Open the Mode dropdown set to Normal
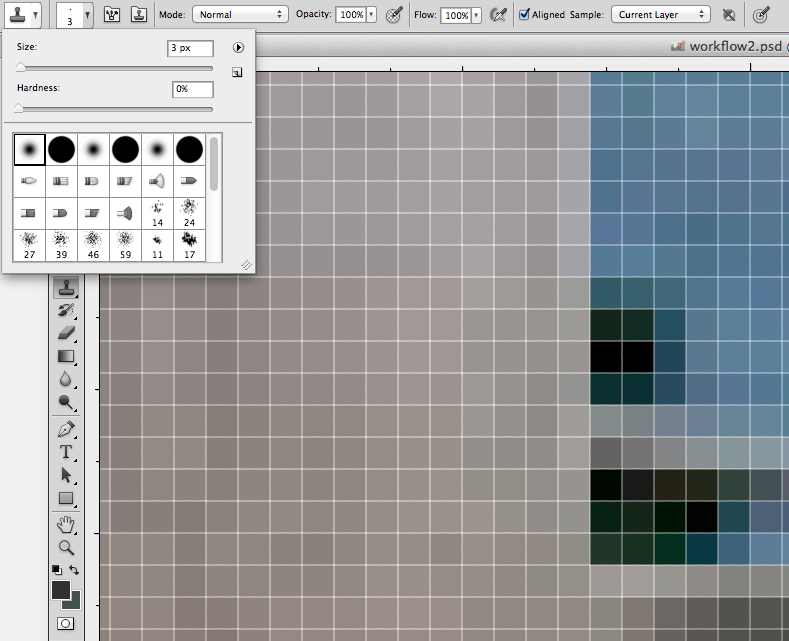The width and height of the screenshot is (789, 641). point(241,15)
